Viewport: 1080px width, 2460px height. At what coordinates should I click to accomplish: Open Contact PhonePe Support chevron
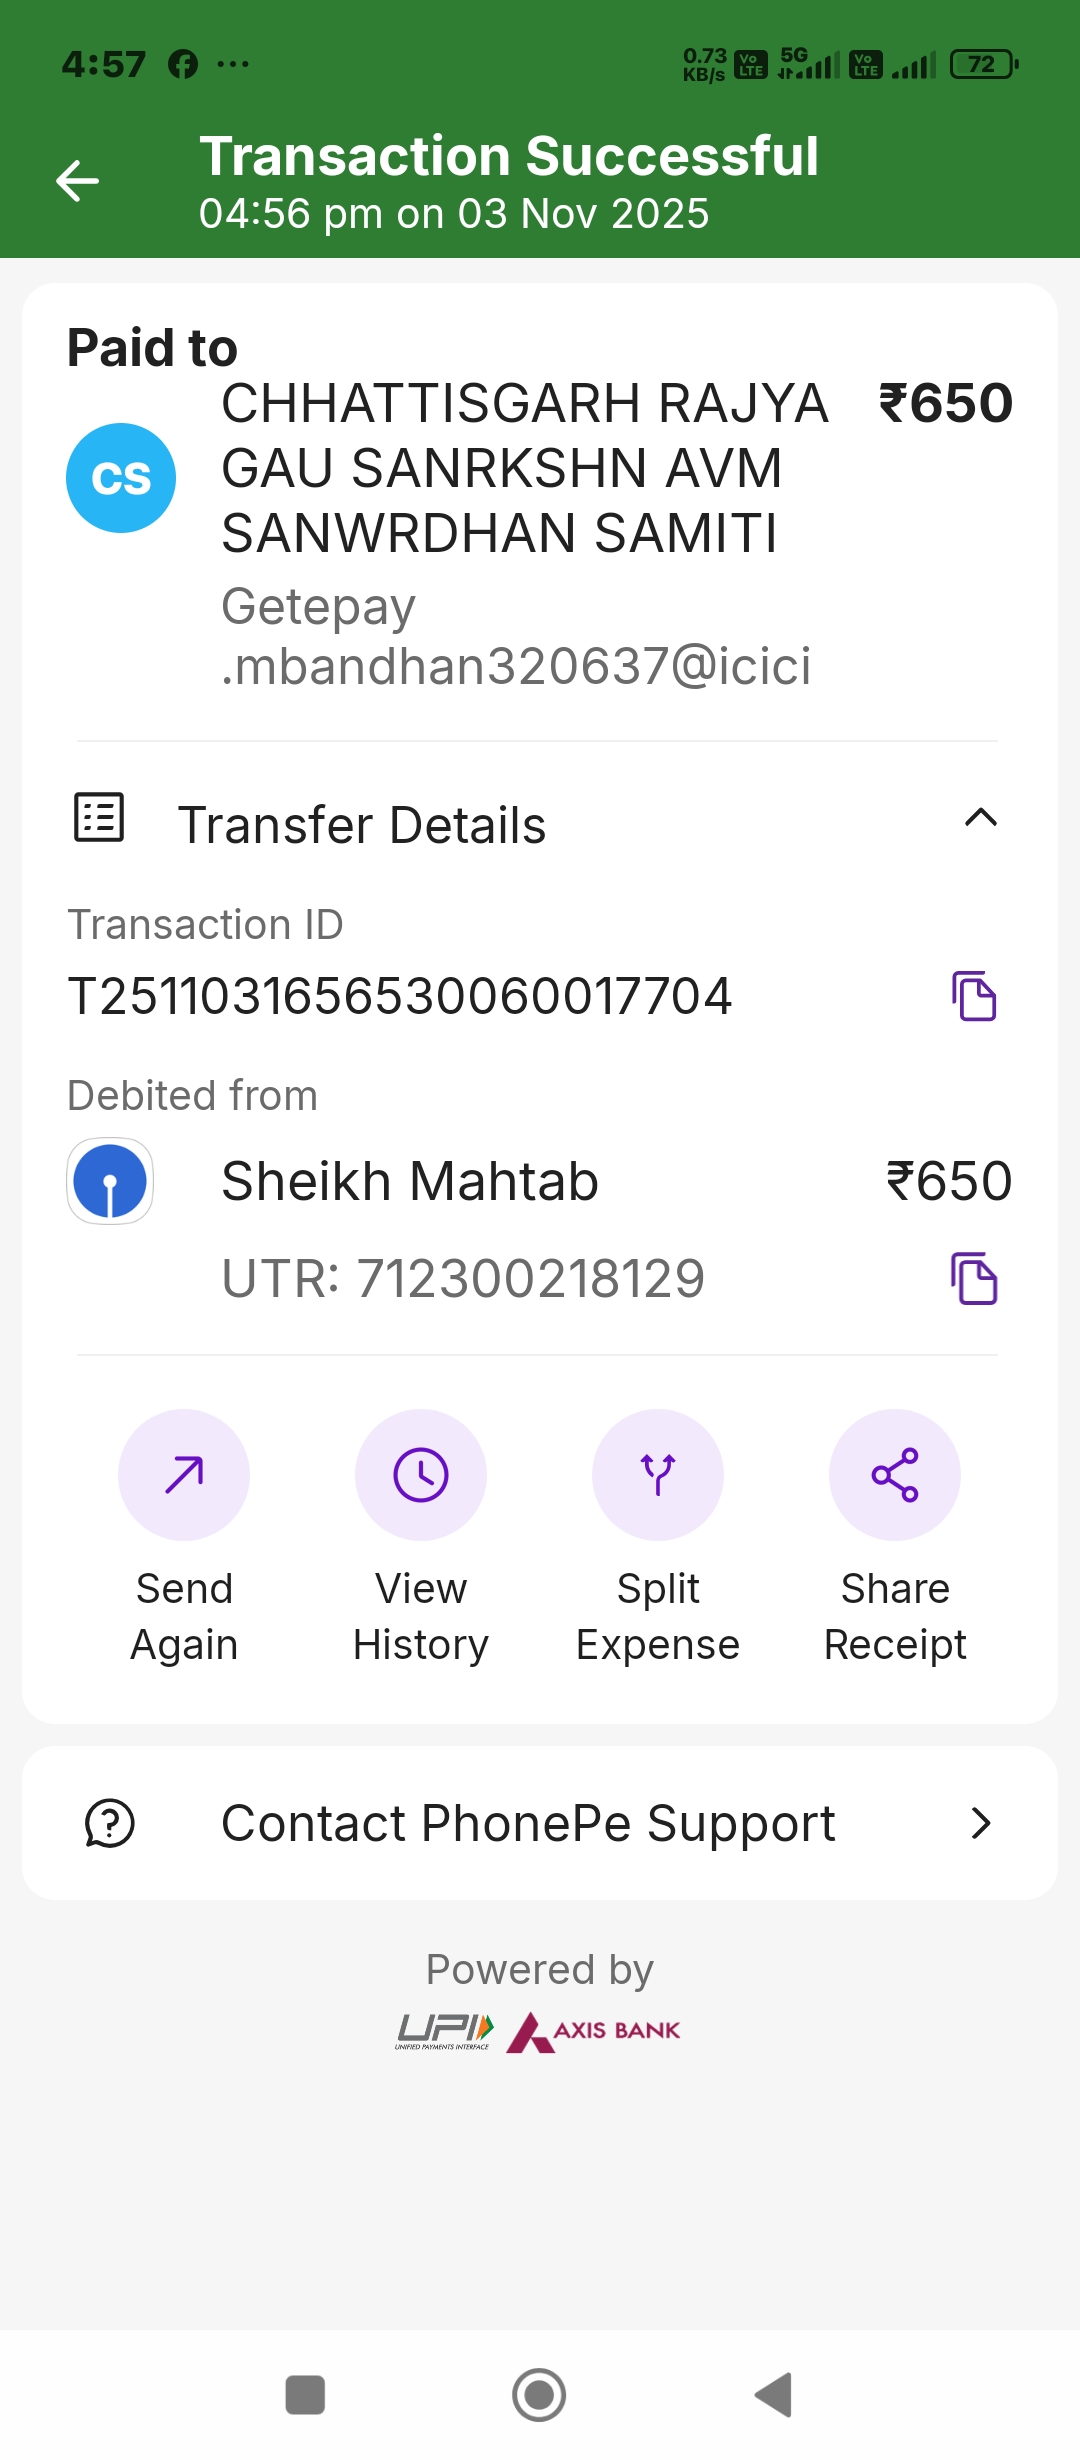coord(981,1823)
